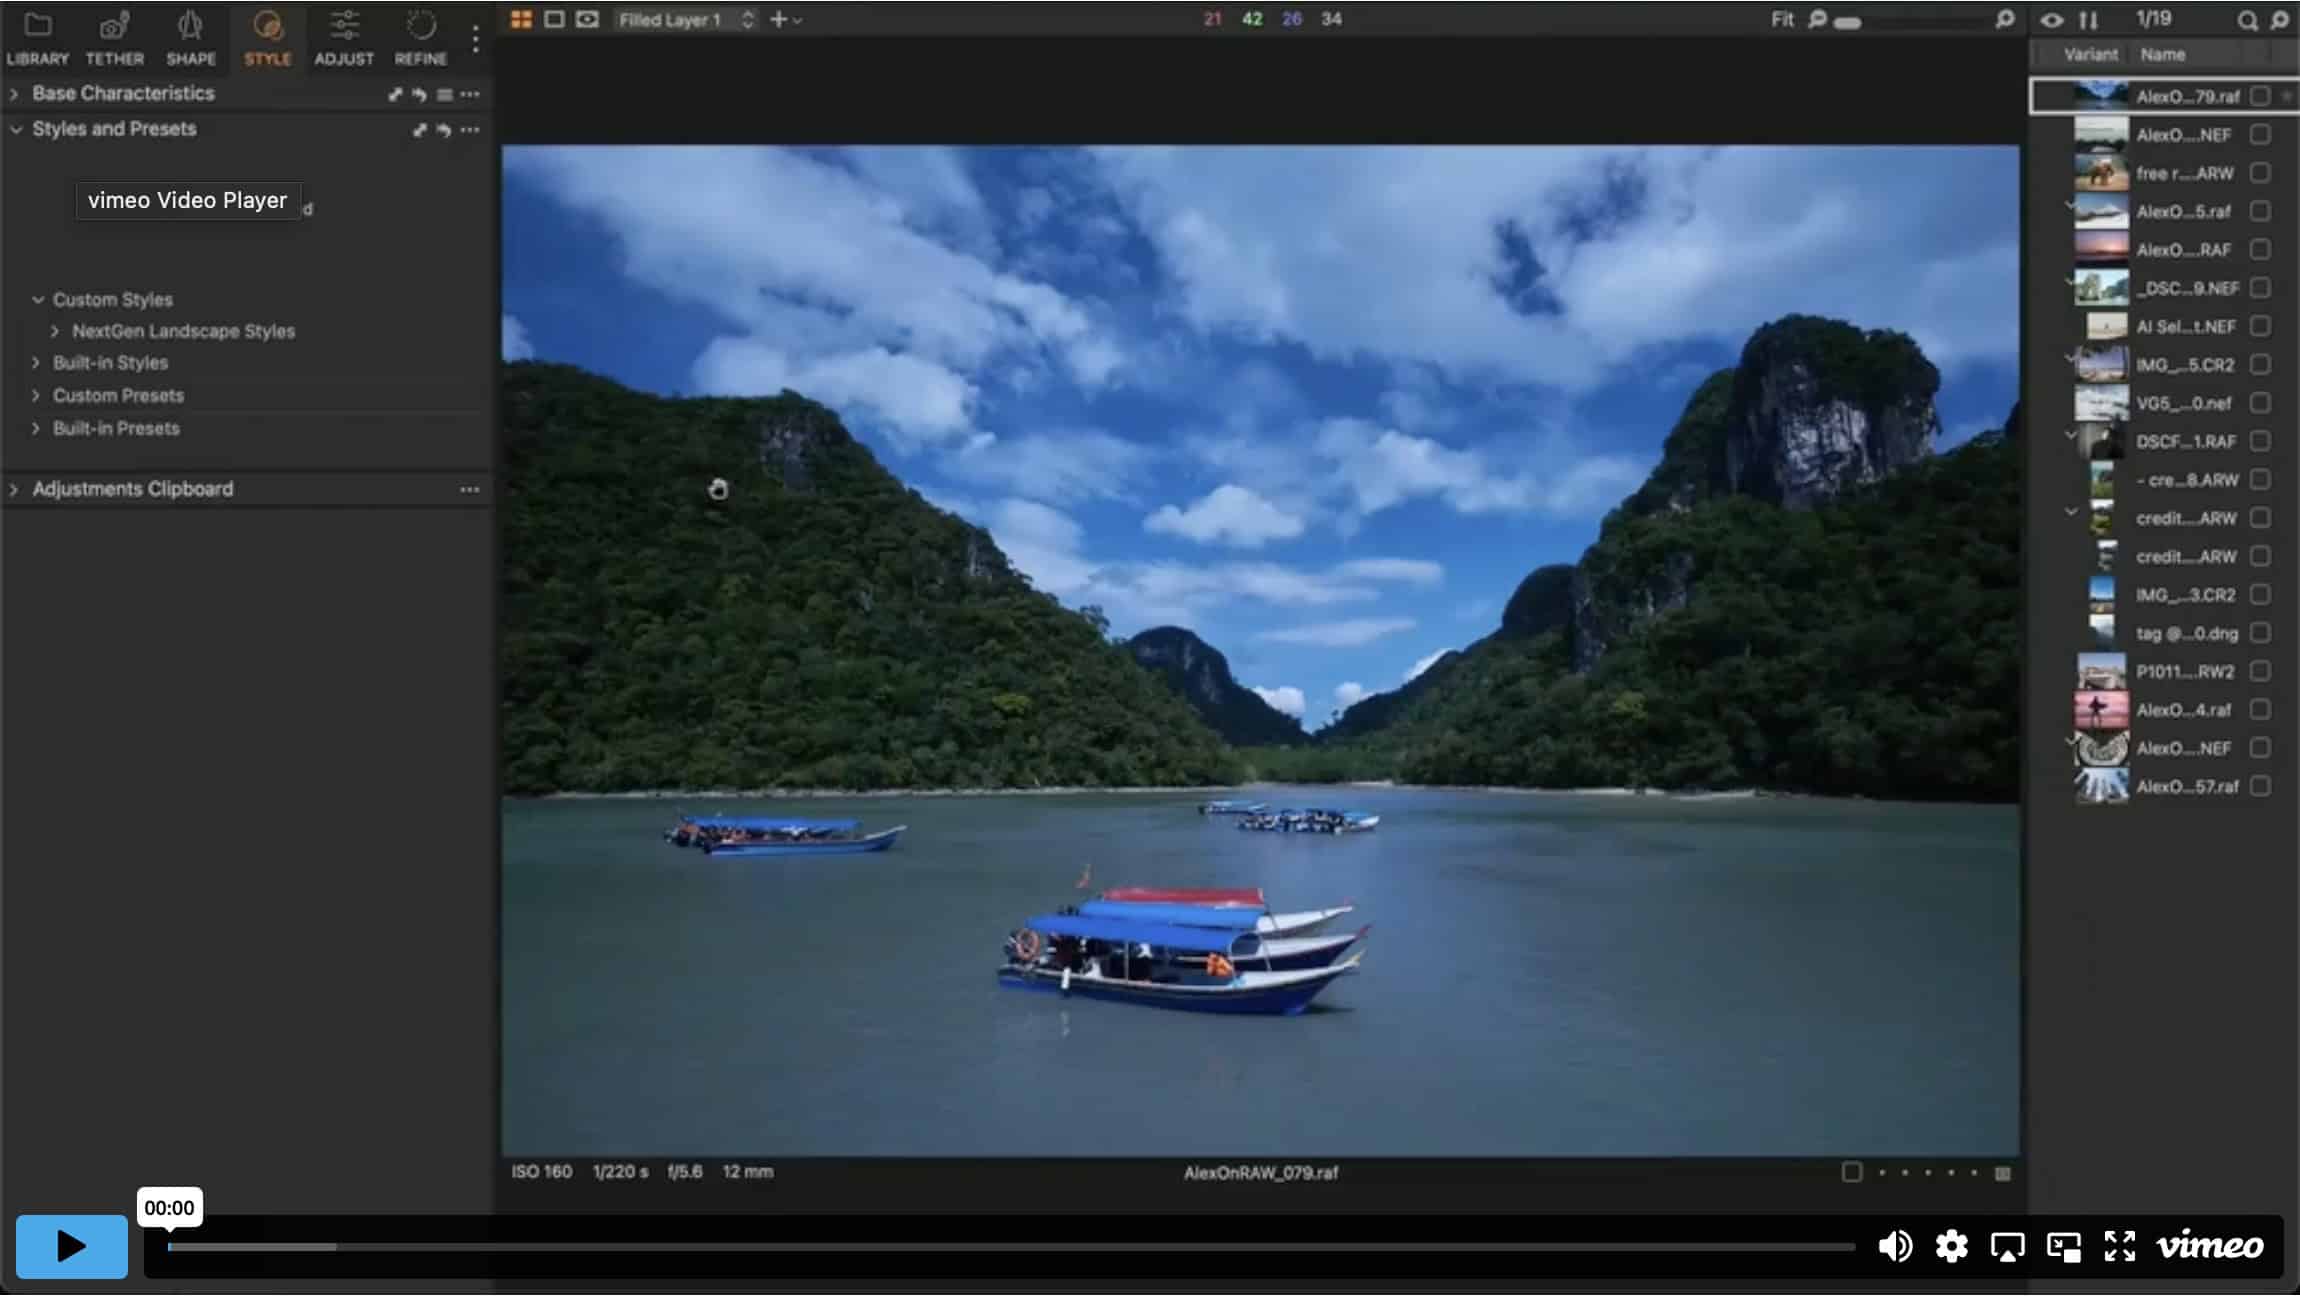Screen dimensions: 2300x1298
Task: Tick the checkbox for AlexO...79.raf
Action: (2260, 96)
